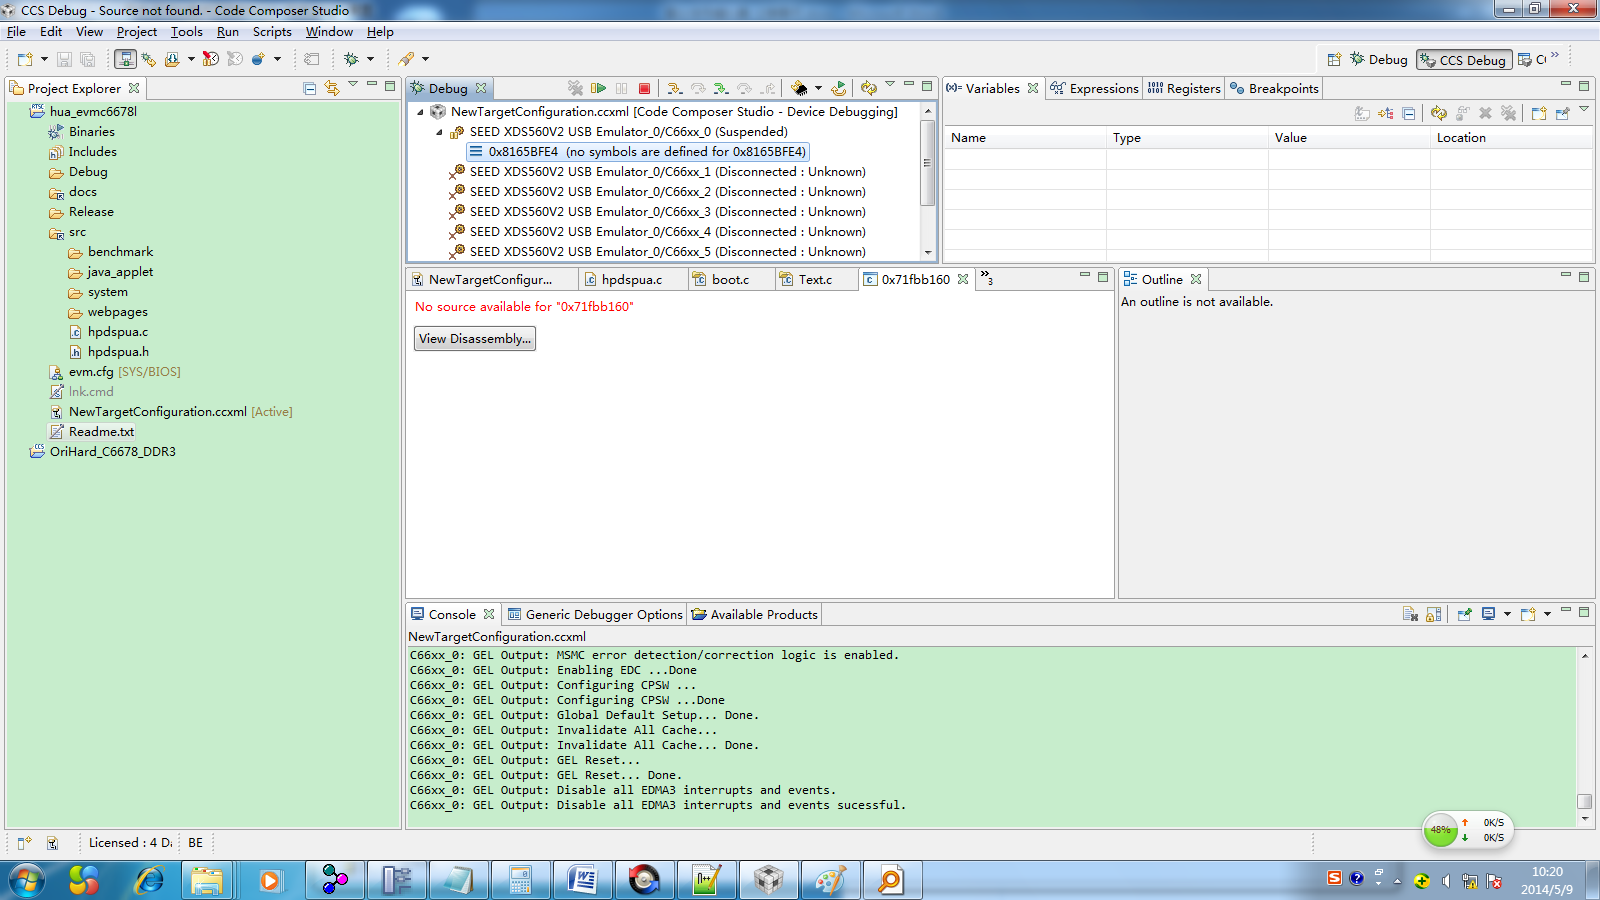Collapse the C66xx_0 Suspended tree node
This screenshot has width=1600, height=900.
[439, 132]
